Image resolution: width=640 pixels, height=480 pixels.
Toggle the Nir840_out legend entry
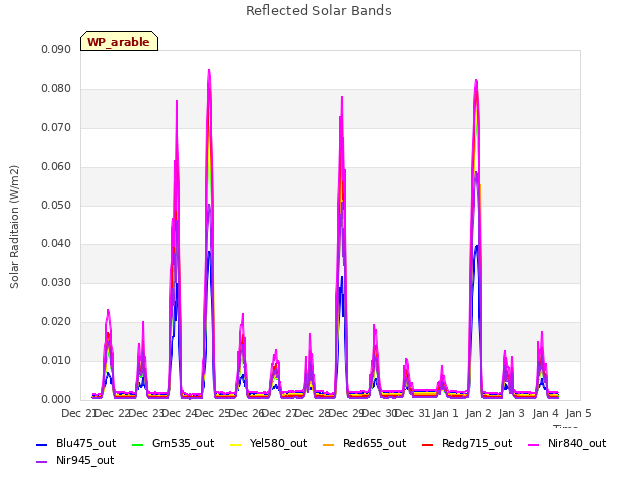(x=567, y=443)
